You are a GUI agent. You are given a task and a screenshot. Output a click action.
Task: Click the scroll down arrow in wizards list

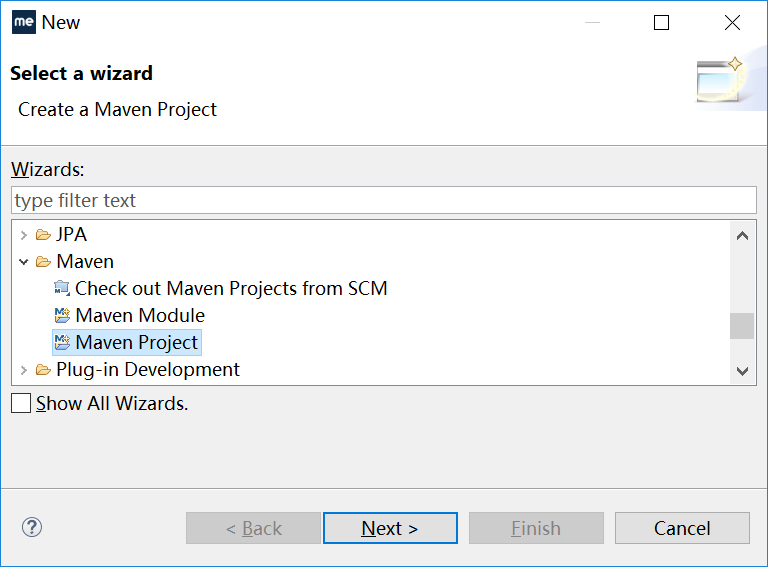point(742,371)
